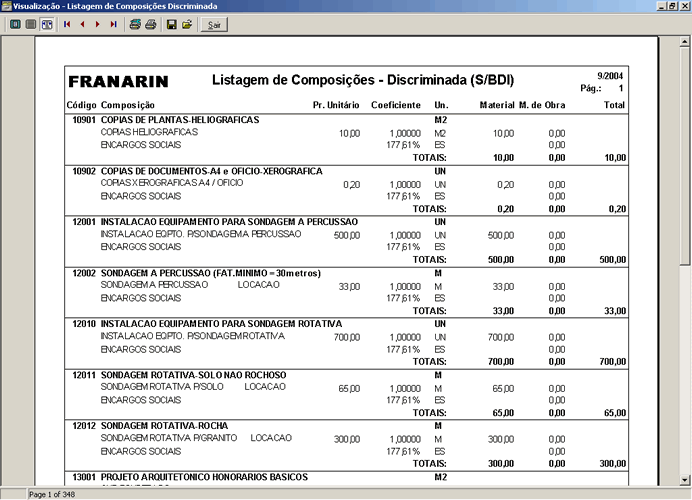The image size is (692, 500).
Task: Click total value 700,00 in the Total column
Action: coord(613,362)
